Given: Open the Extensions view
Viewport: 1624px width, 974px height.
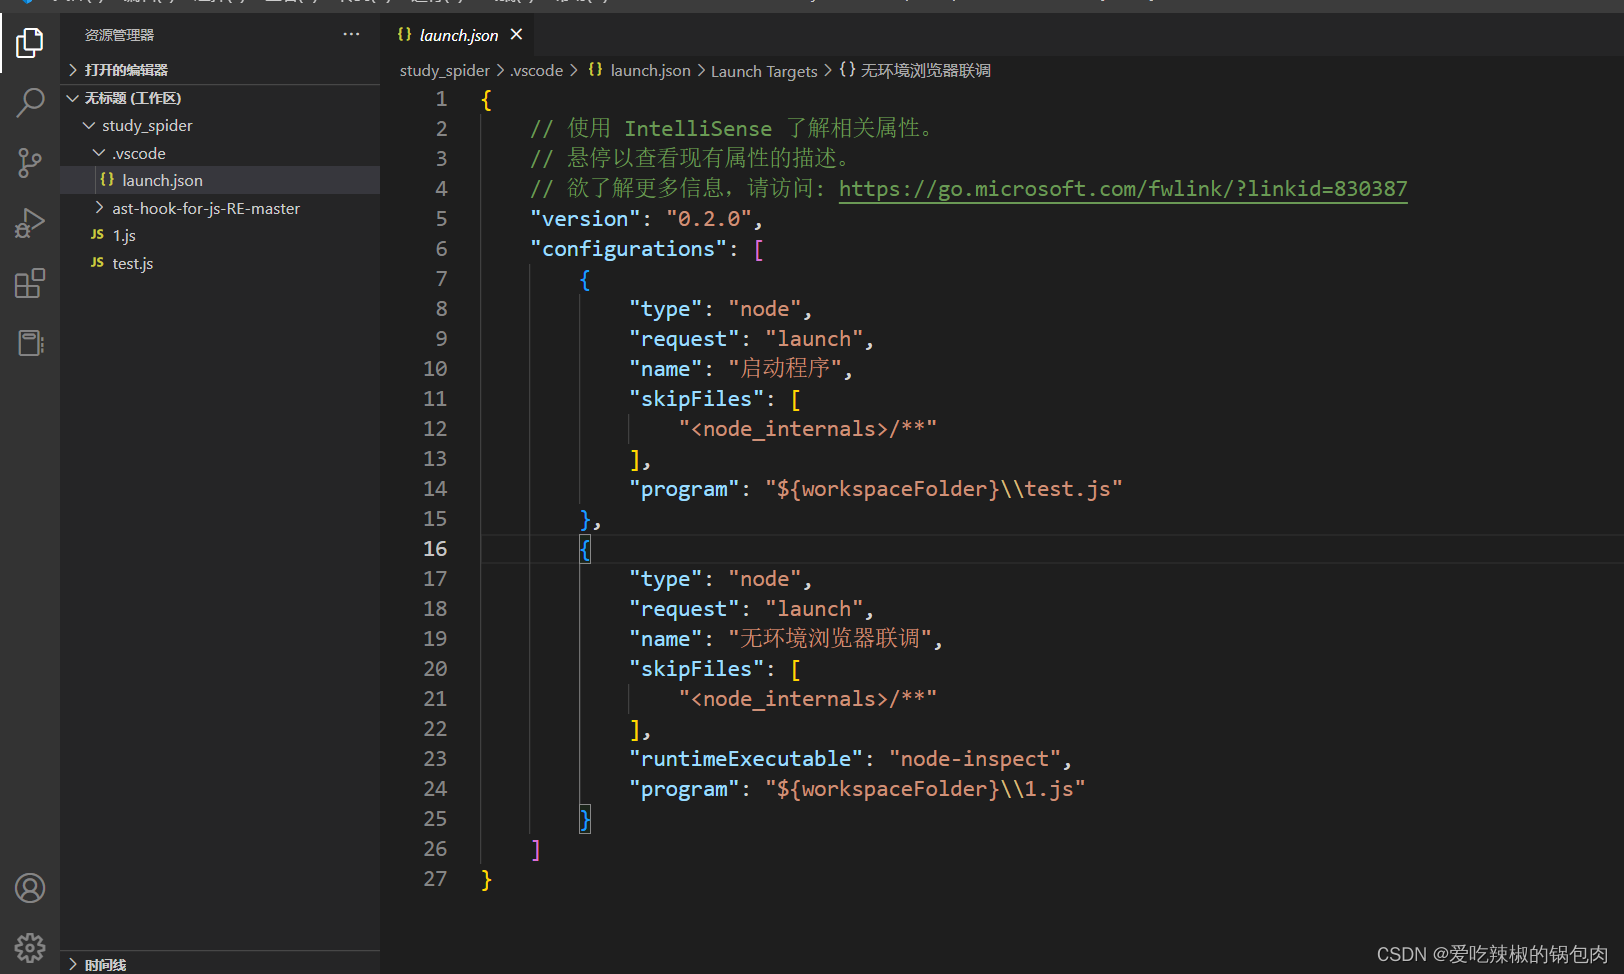Looking at the screenshot, I should pos(30,283).
